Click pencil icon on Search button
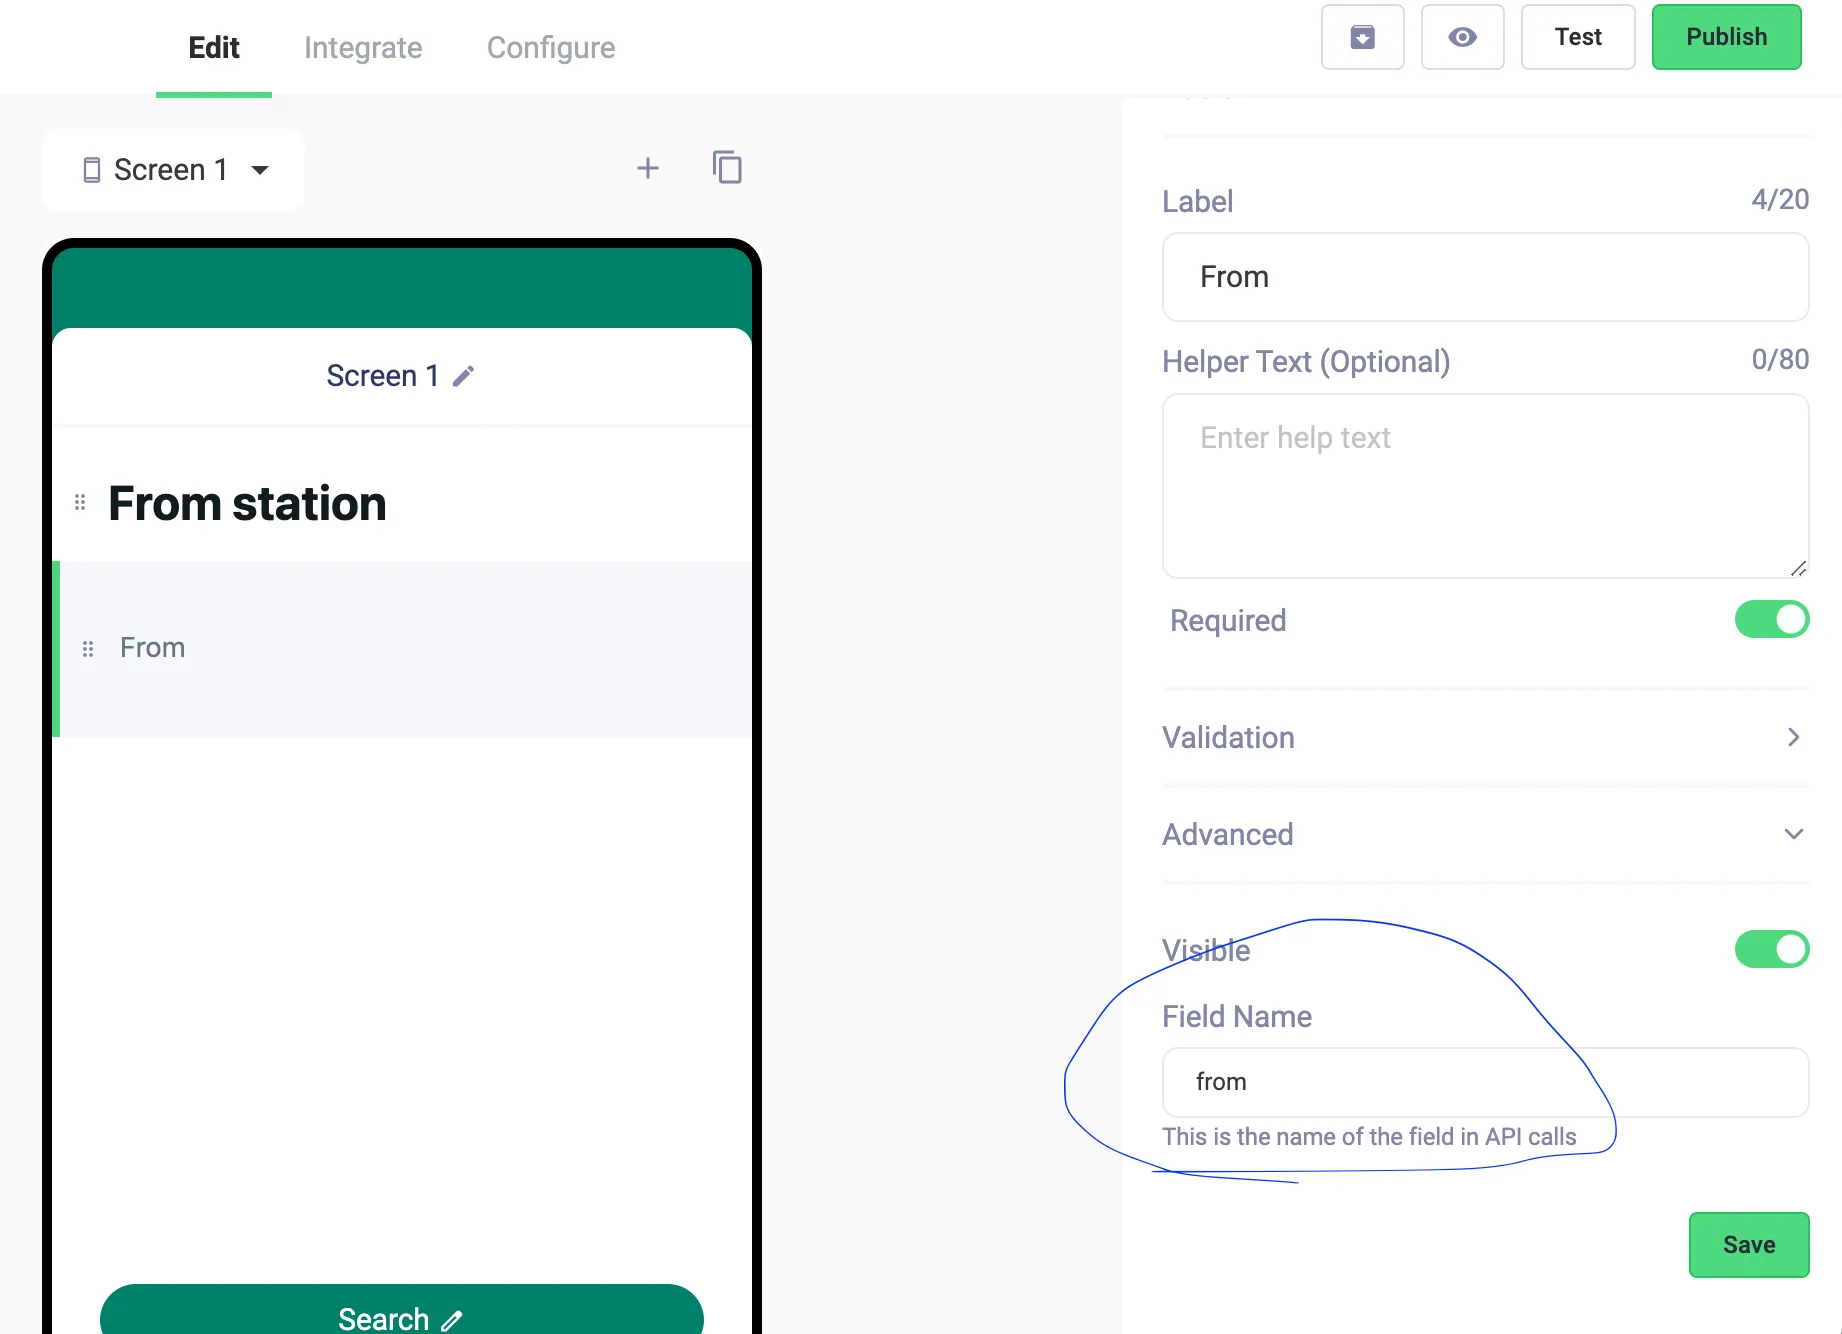 coord(452,1320)
